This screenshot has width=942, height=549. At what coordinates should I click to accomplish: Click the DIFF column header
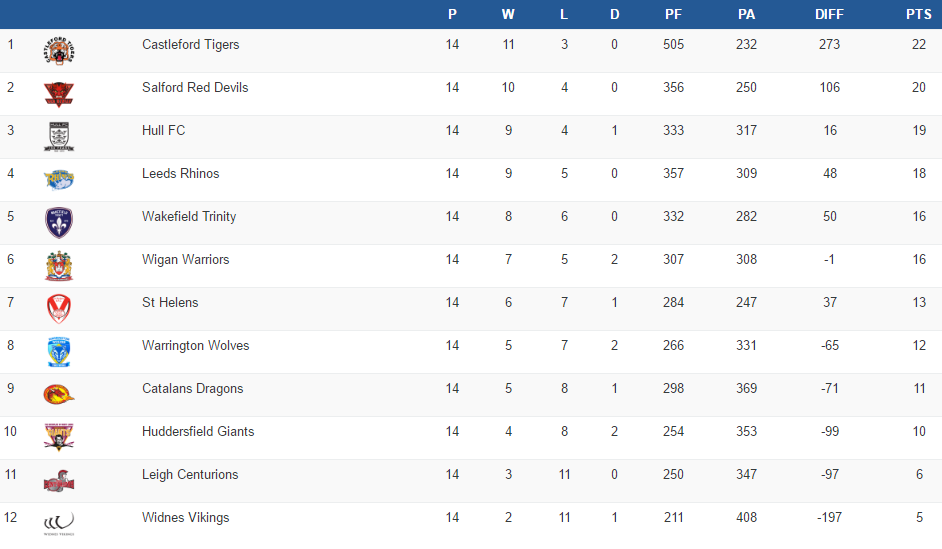[829, 14]
